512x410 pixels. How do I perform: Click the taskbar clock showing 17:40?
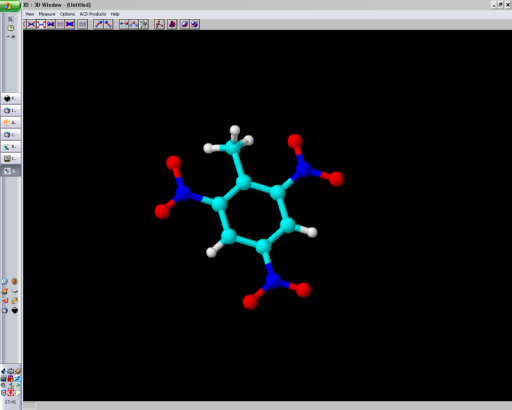pyautogui.click(x=10, y=402)
